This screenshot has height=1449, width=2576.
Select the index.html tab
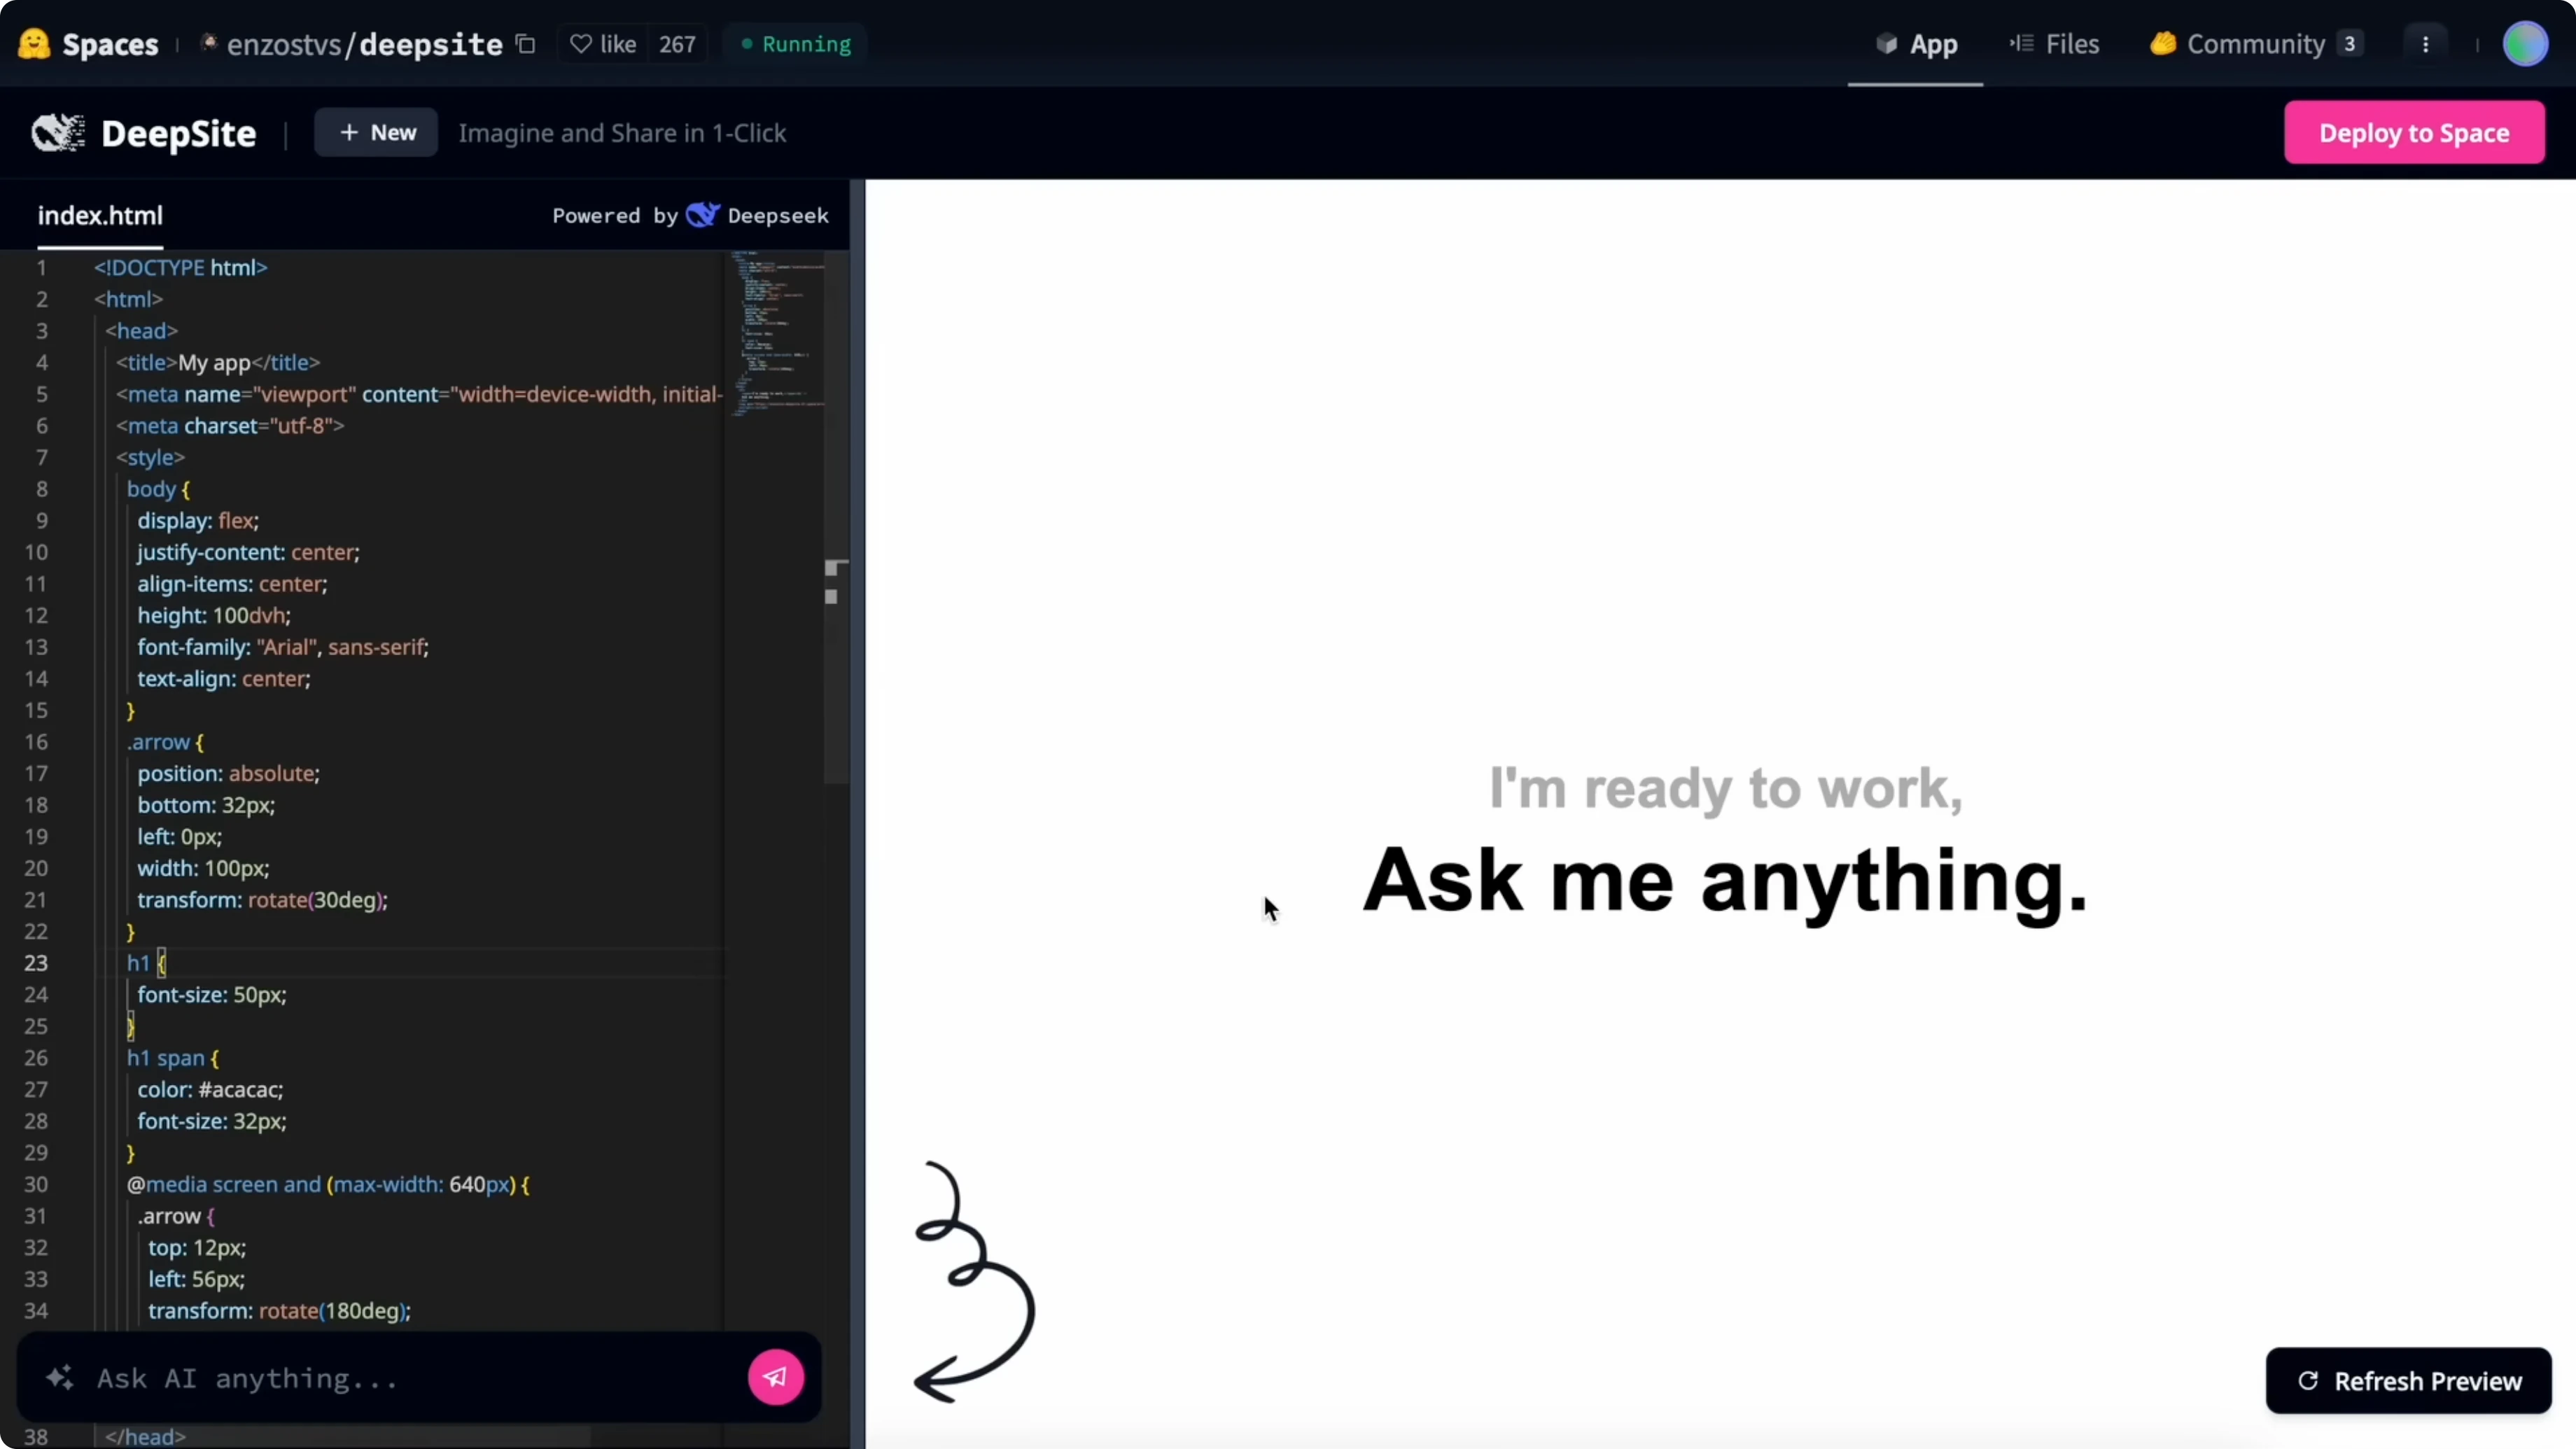coord(99,215)
